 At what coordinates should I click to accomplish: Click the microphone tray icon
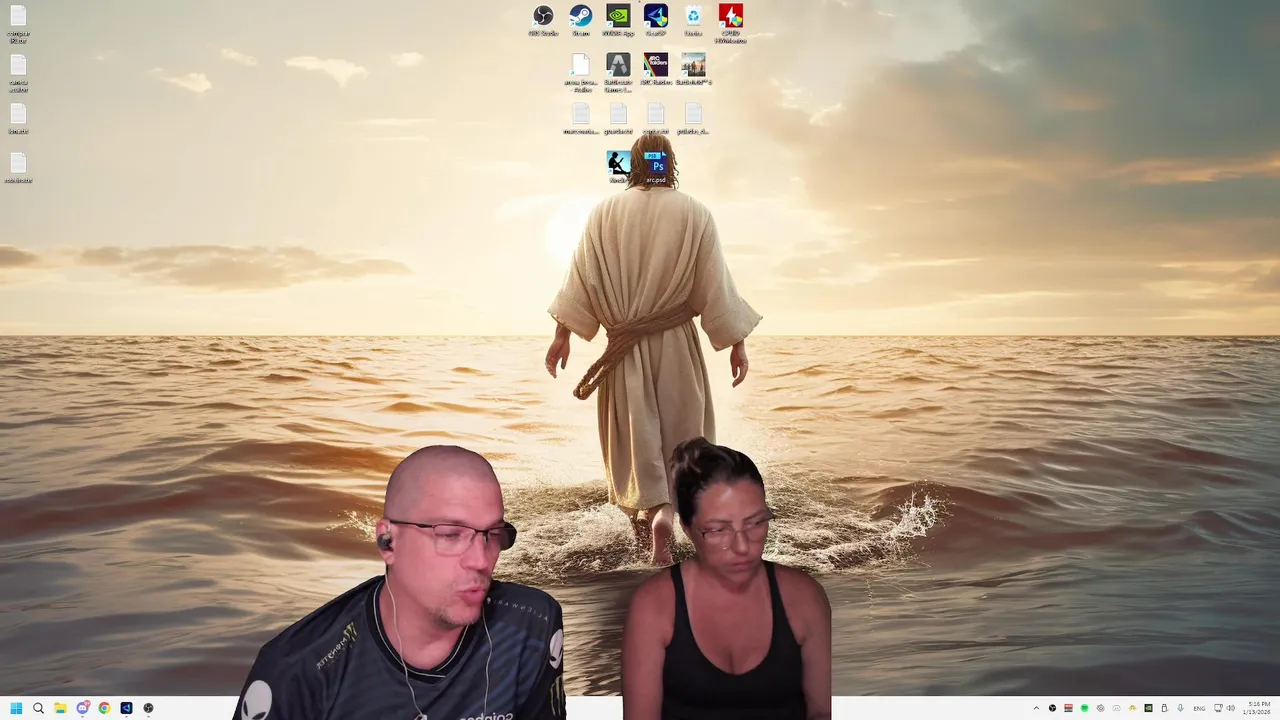(1180, 708)
